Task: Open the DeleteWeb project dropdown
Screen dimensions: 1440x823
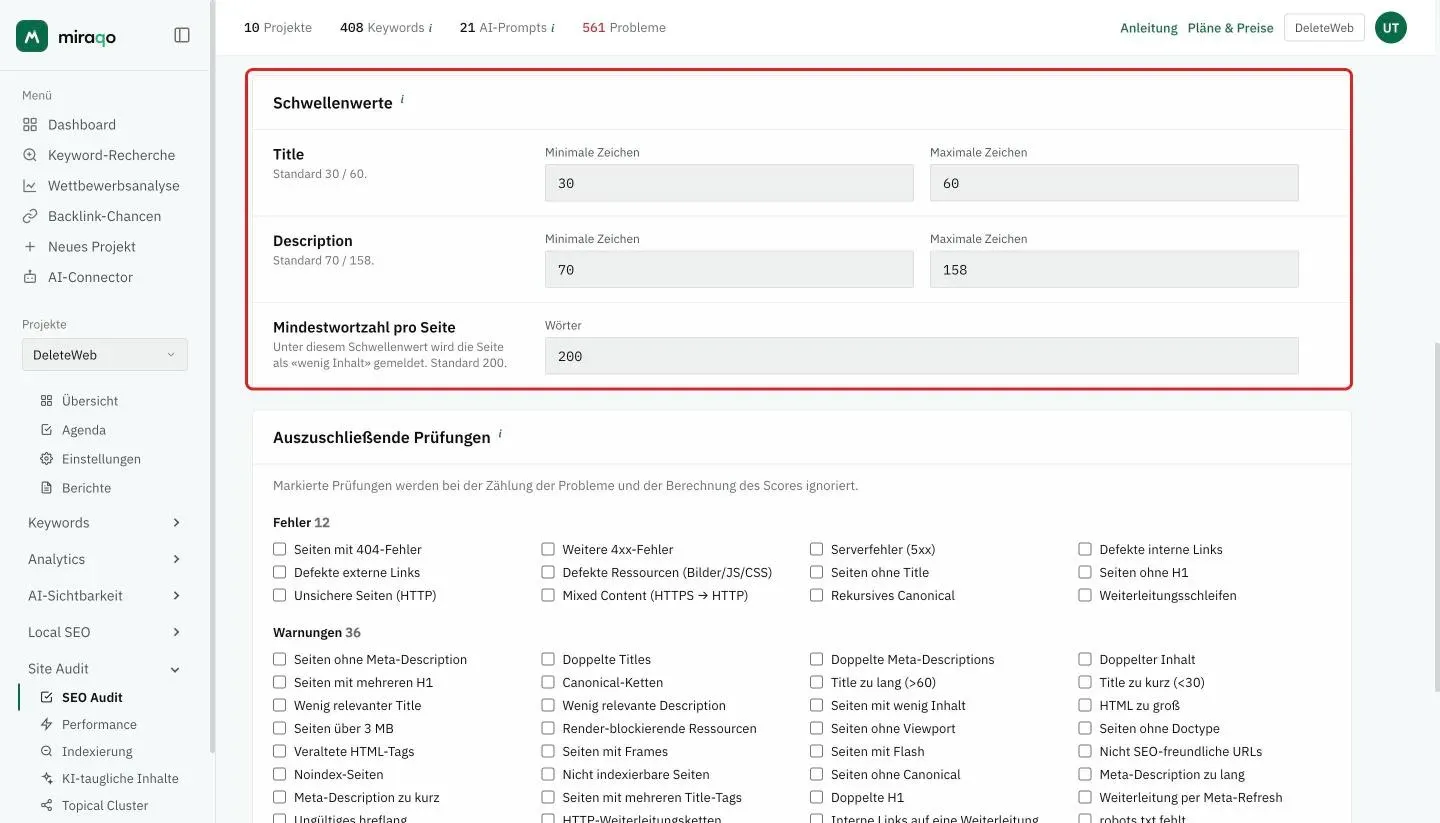Action: 105,355
